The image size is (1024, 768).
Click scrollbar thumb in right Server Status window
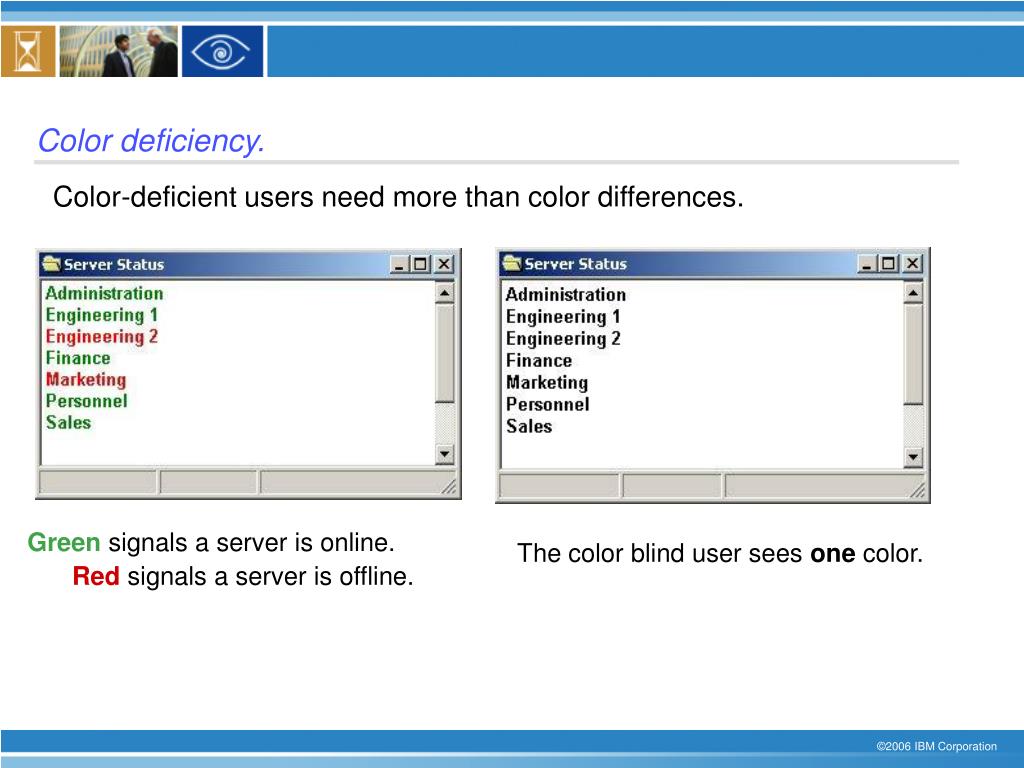[914, 354]
